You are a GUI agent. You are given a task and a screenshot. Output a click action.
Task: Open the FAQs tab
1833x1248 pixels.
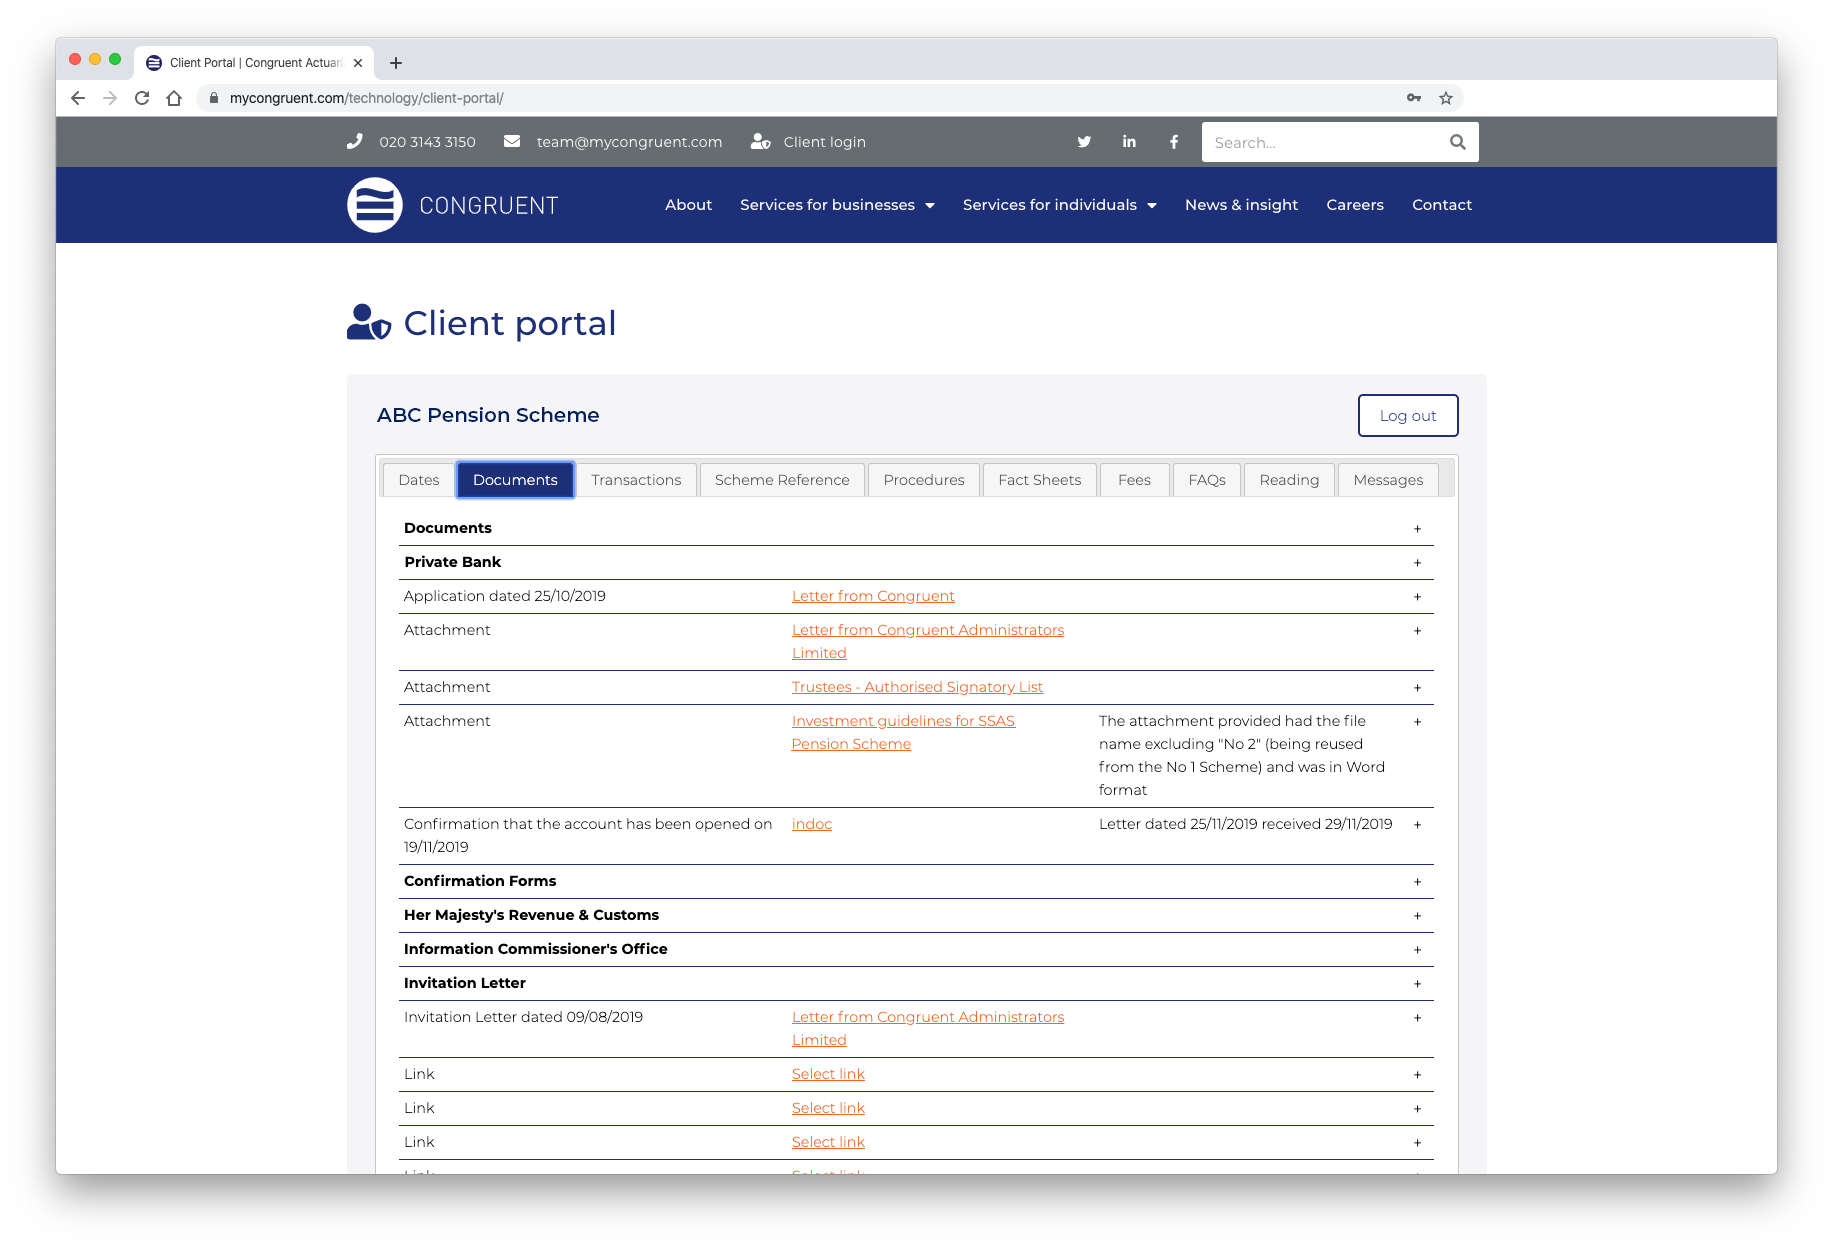tap(1207, 480)
